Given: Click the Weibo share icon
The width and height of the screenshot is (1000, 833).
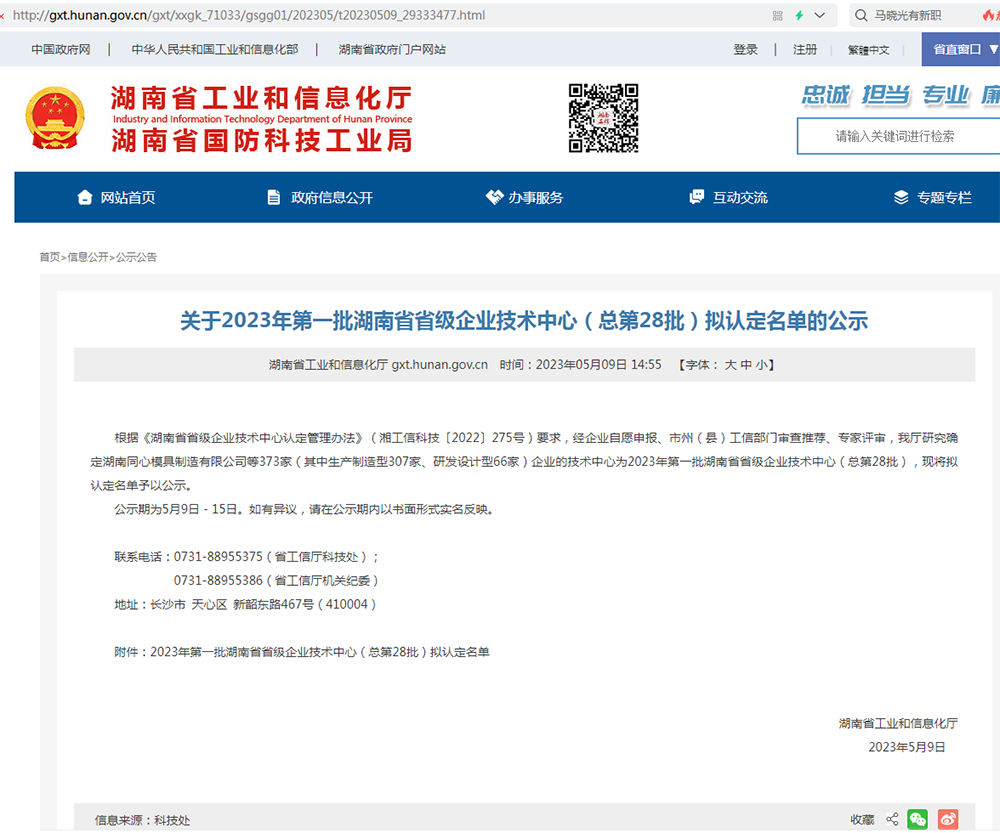Looking at the screenshot, I should click(x=946, y=819).
